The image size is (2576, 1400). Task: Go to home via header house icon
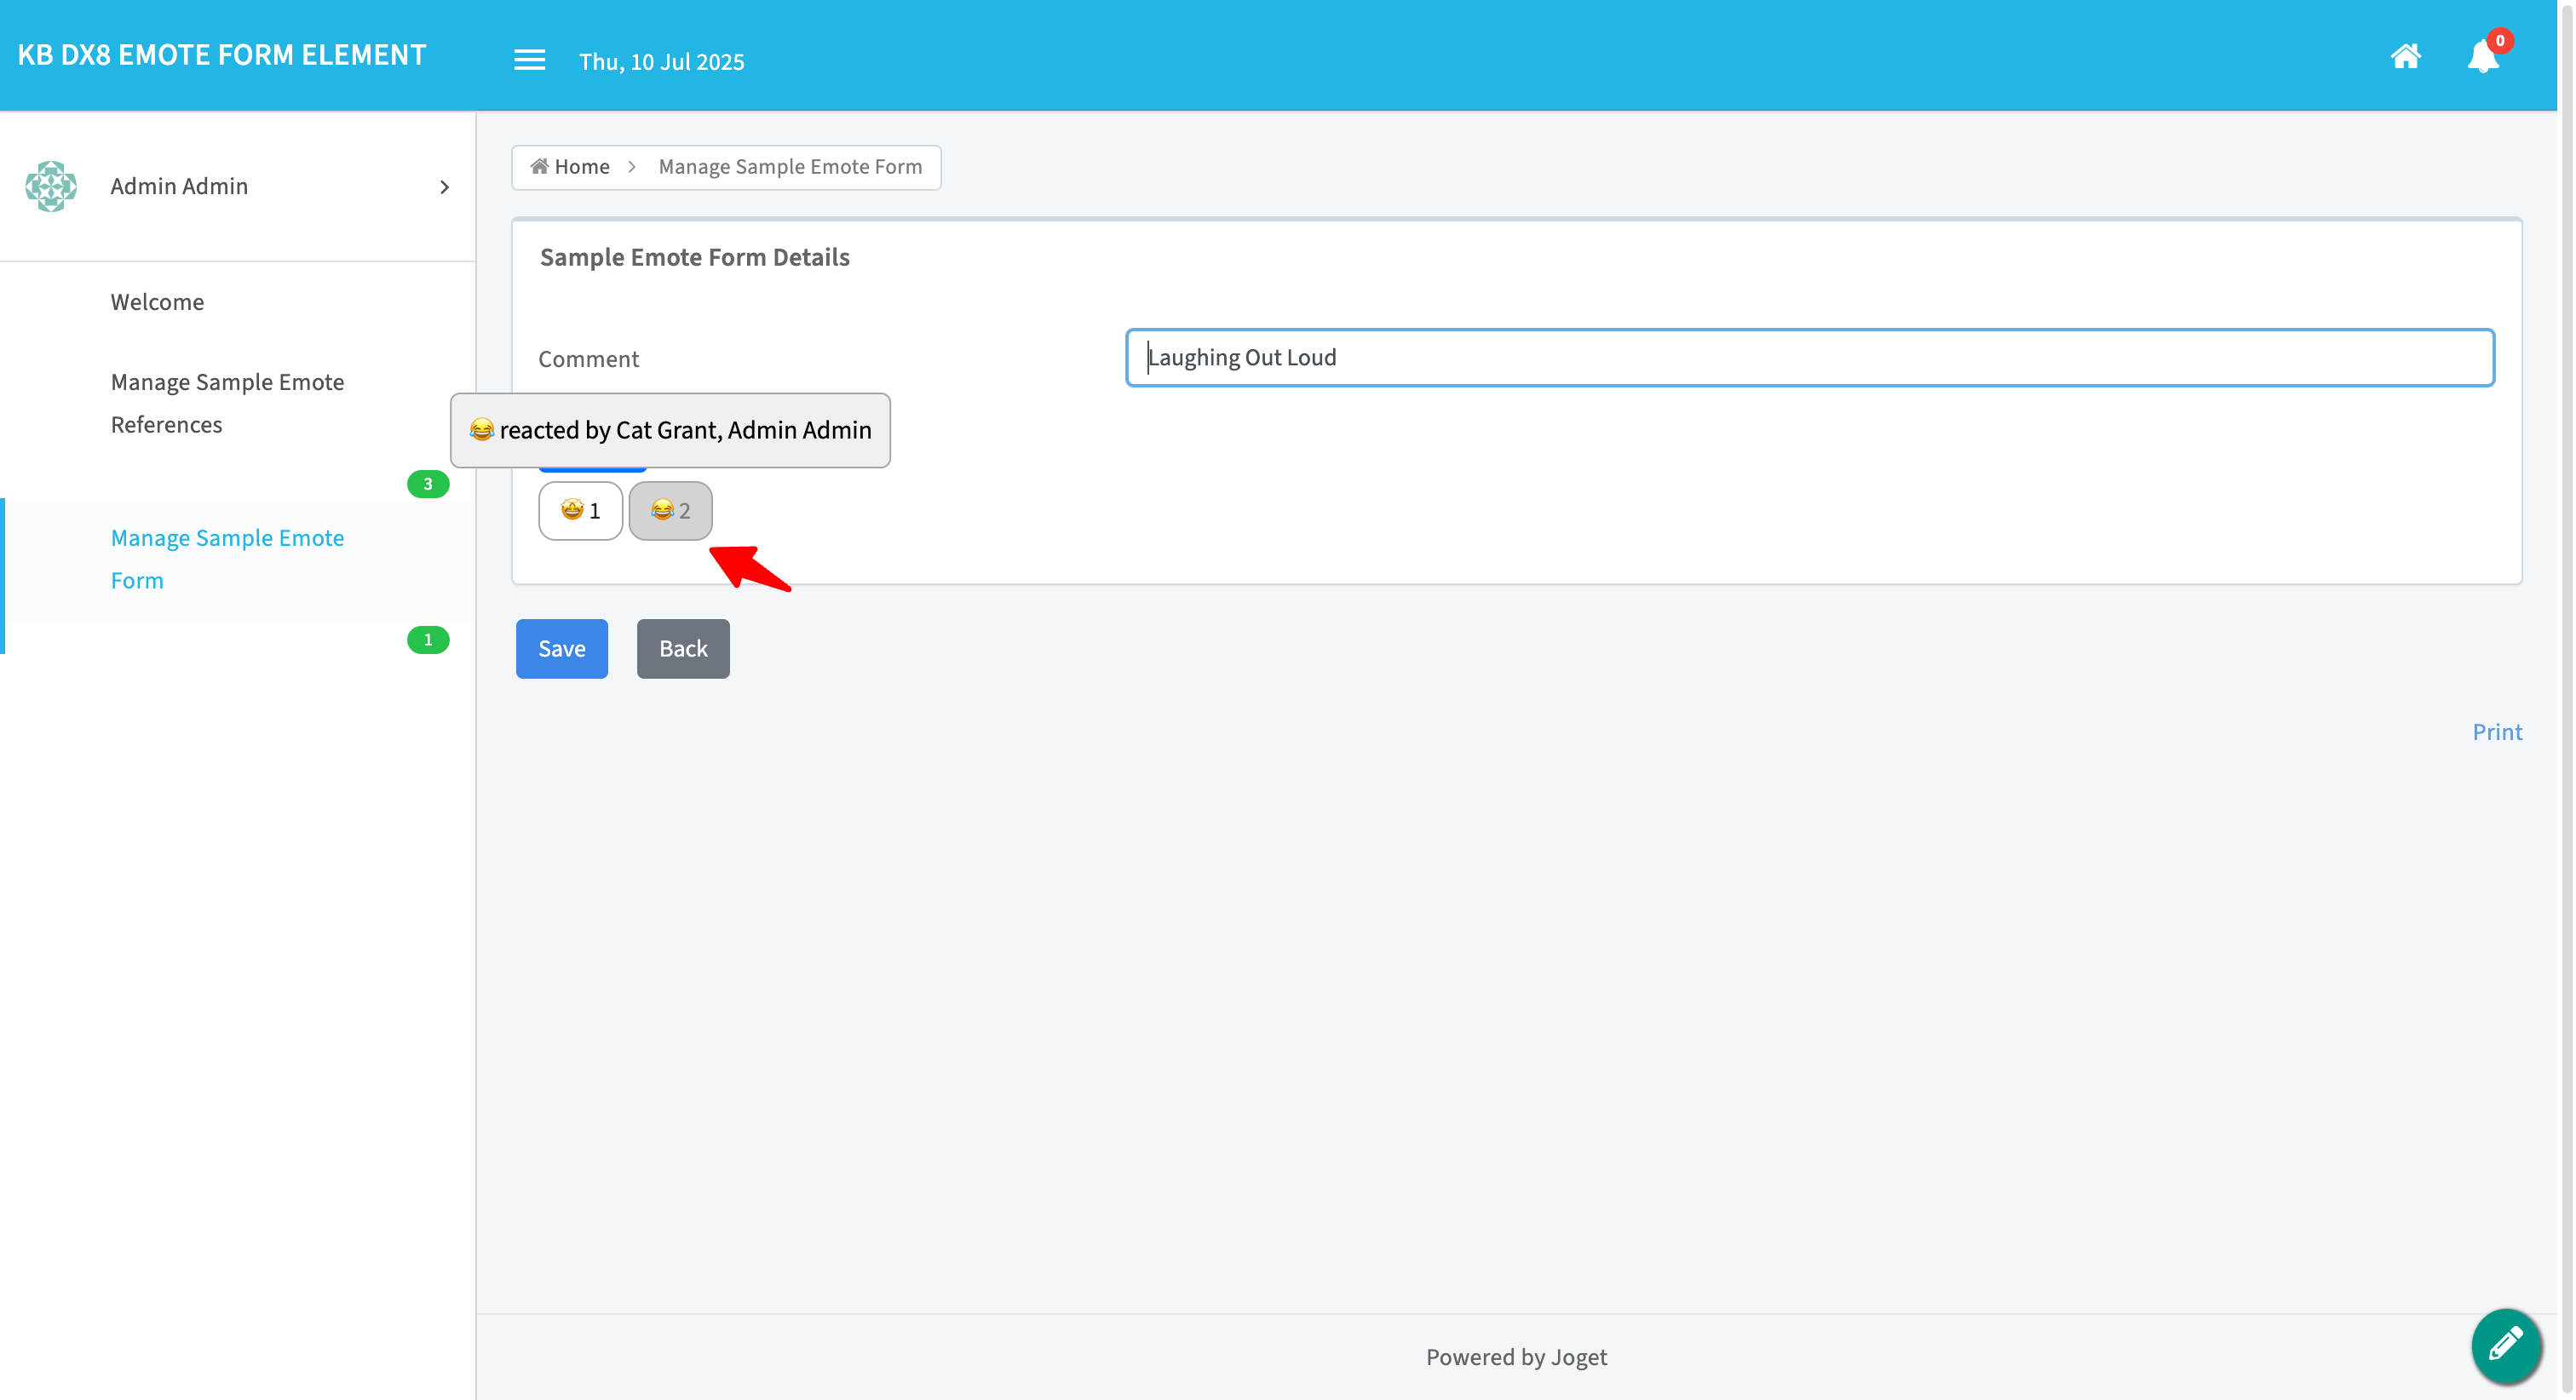(x=2405, y=56)
